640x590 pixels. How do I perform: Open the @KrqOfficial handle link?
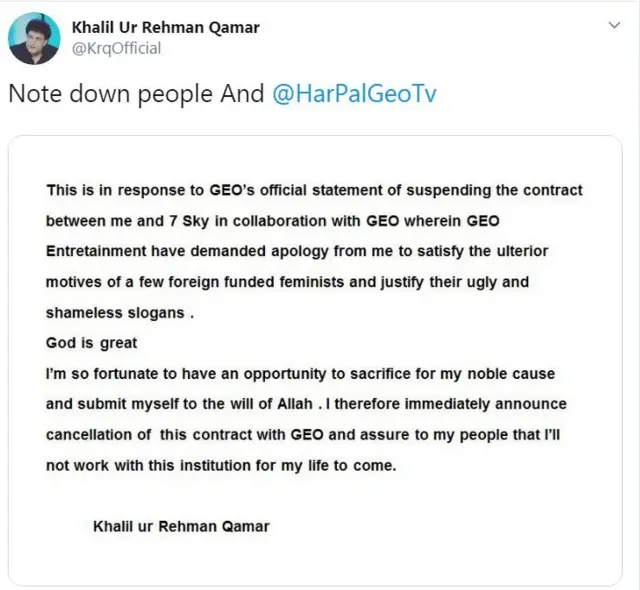point(116,48)
